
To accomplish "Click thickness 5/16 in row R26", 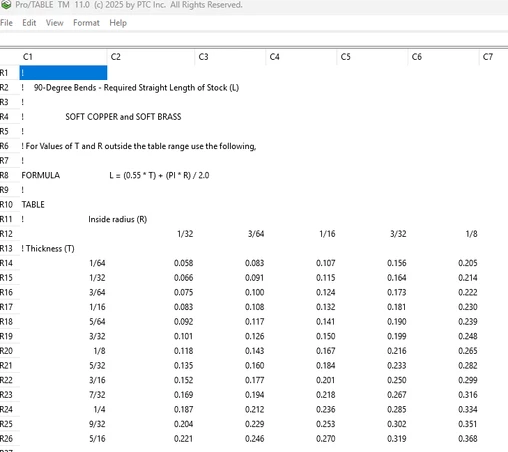I will coord(97,439).
